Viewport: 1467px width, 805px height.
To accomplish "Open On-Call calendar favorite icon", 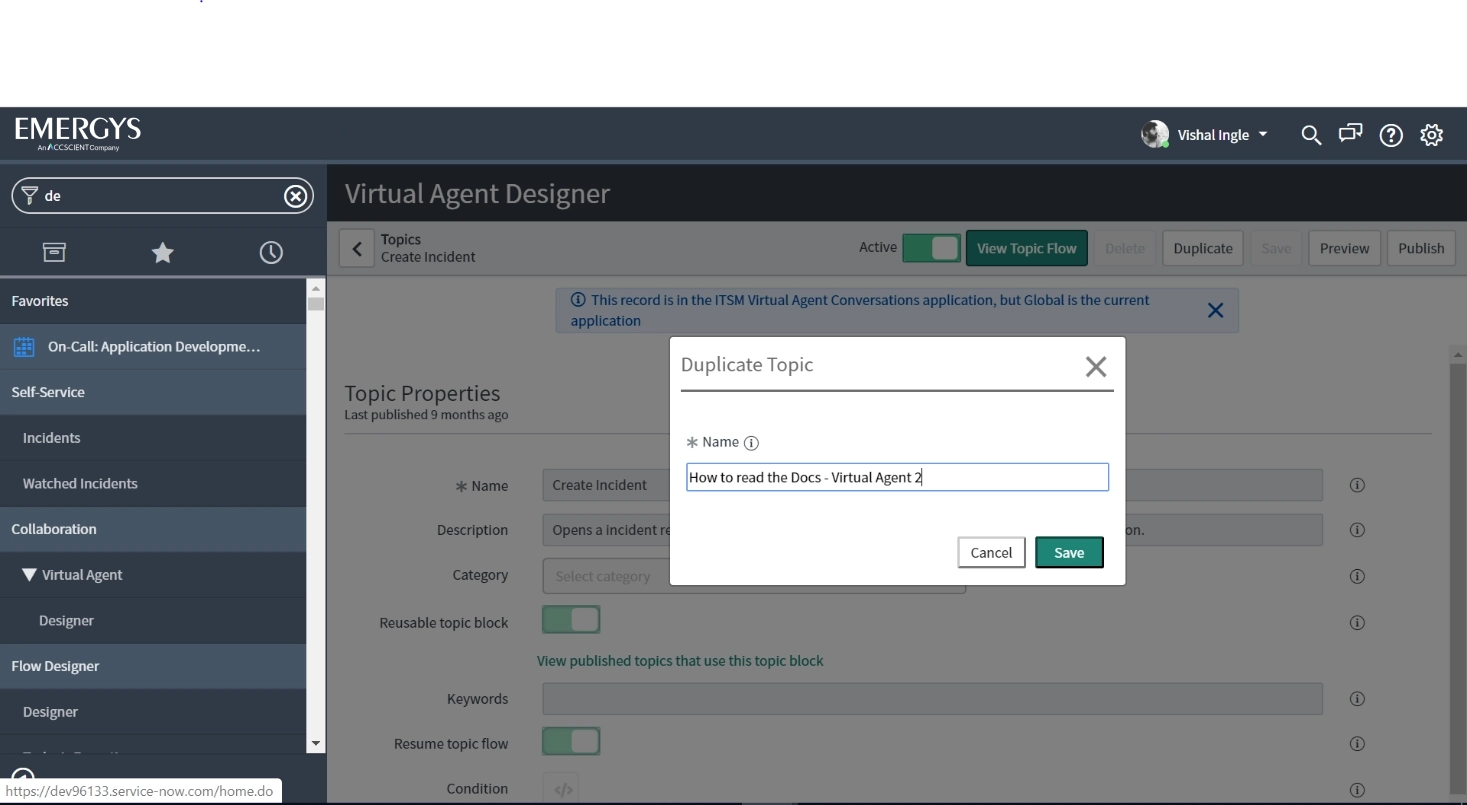I will click(23, 347).
